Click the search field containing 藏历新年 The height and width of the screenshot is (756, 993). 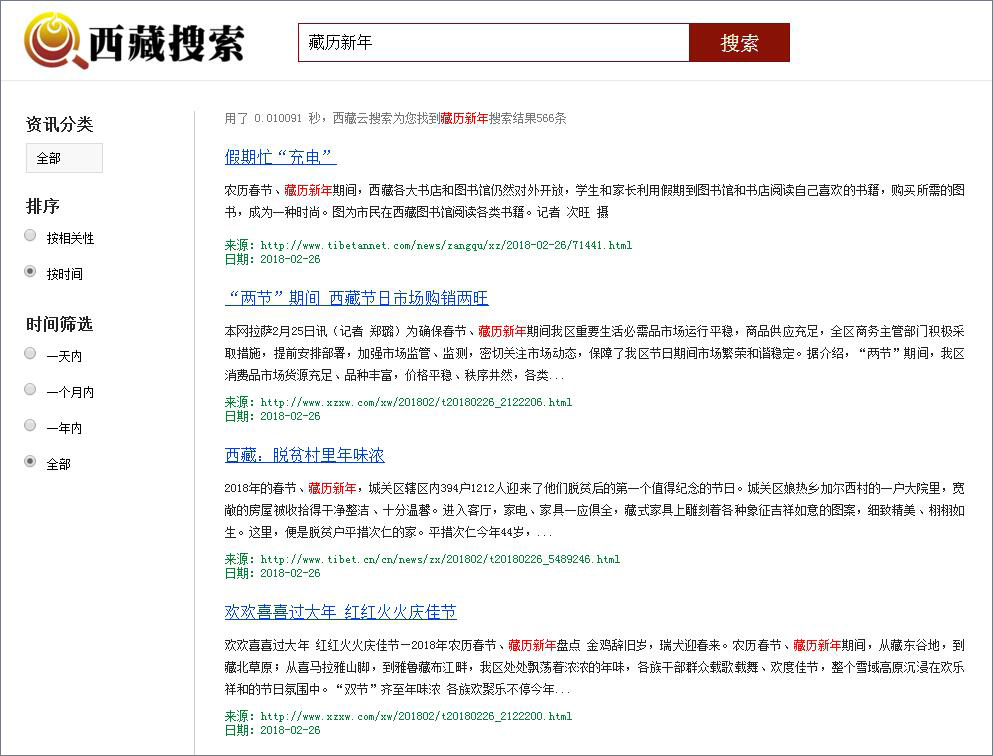click(493, 43)
